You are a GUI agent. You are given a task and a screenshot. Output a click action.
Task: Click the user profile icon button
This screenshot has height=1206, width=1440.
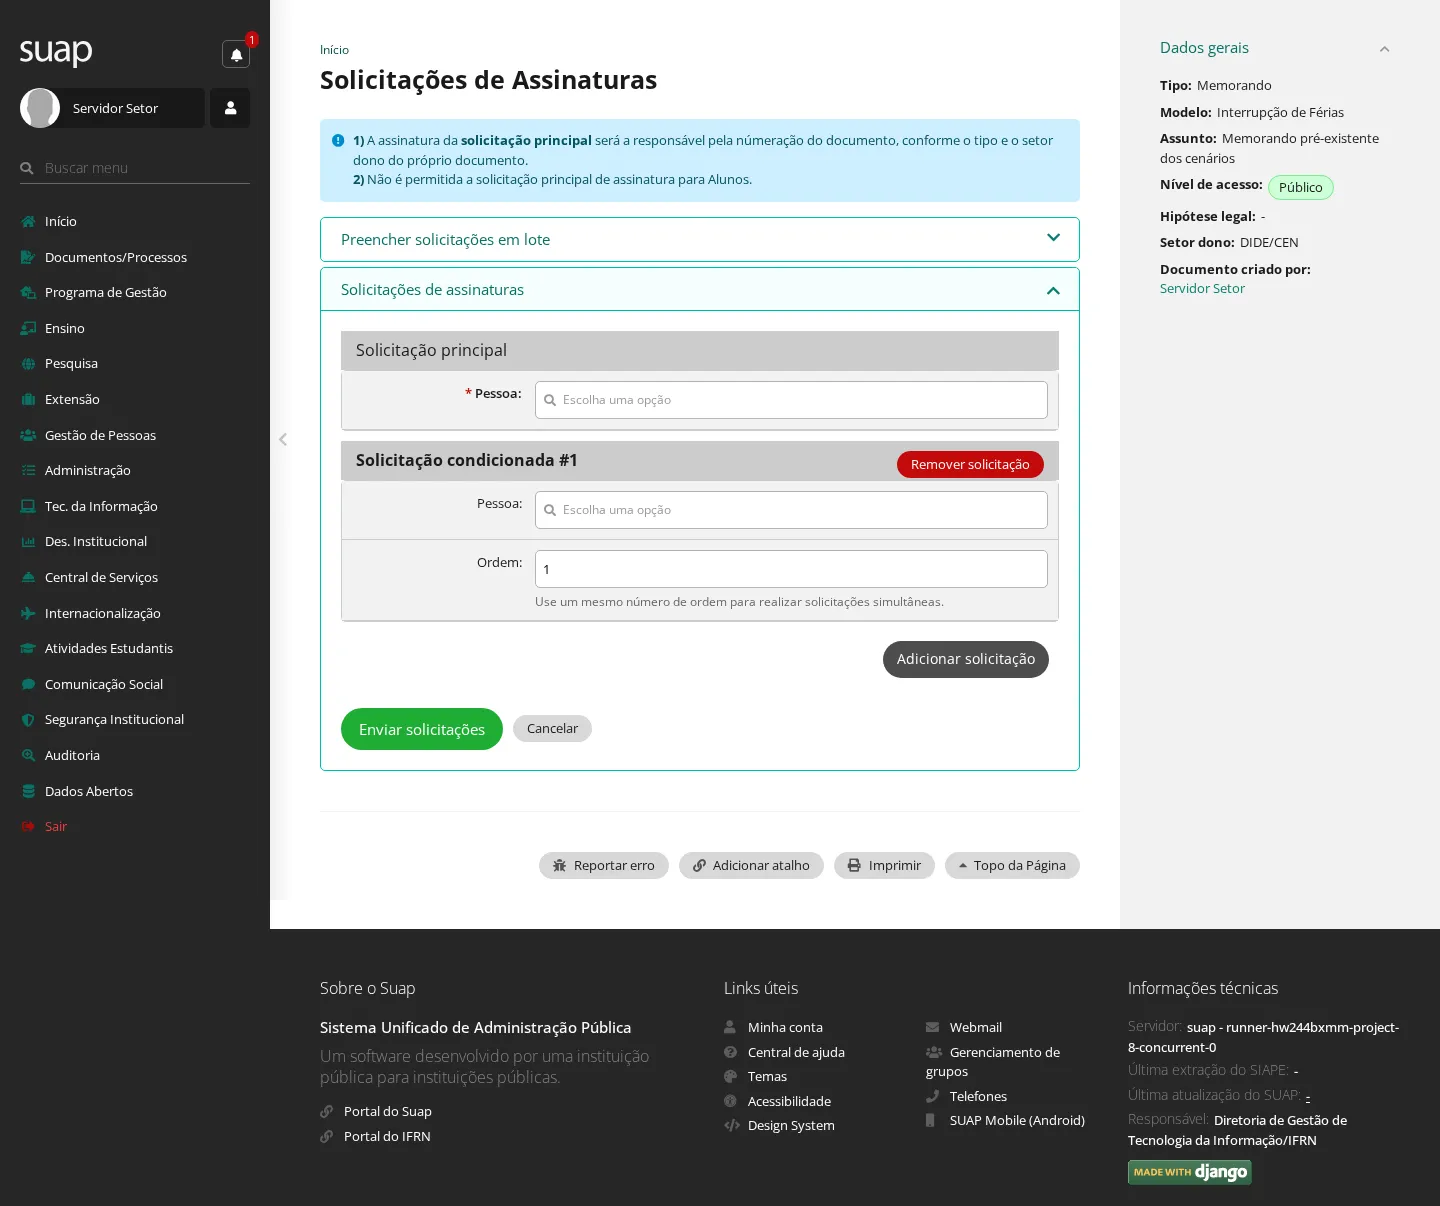(230, 108)
